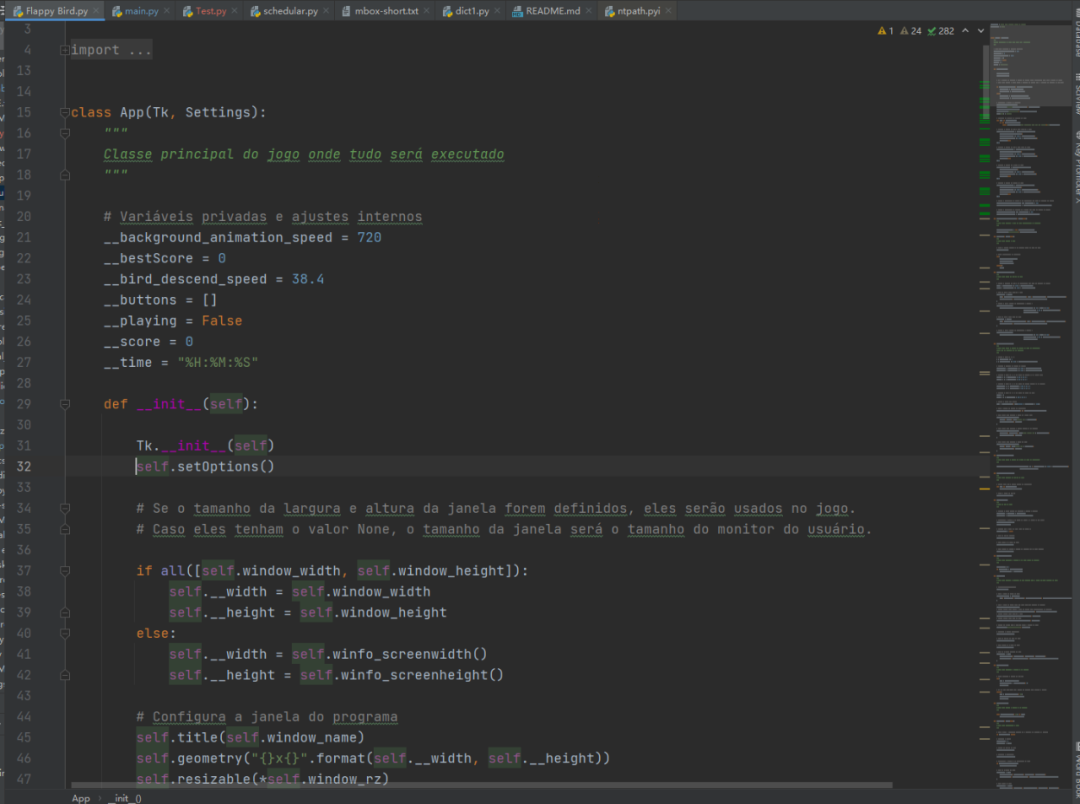Click the docstring "Classe principal do jogo"
Viewport: 1080px width, 804px height.
point(201,154)
